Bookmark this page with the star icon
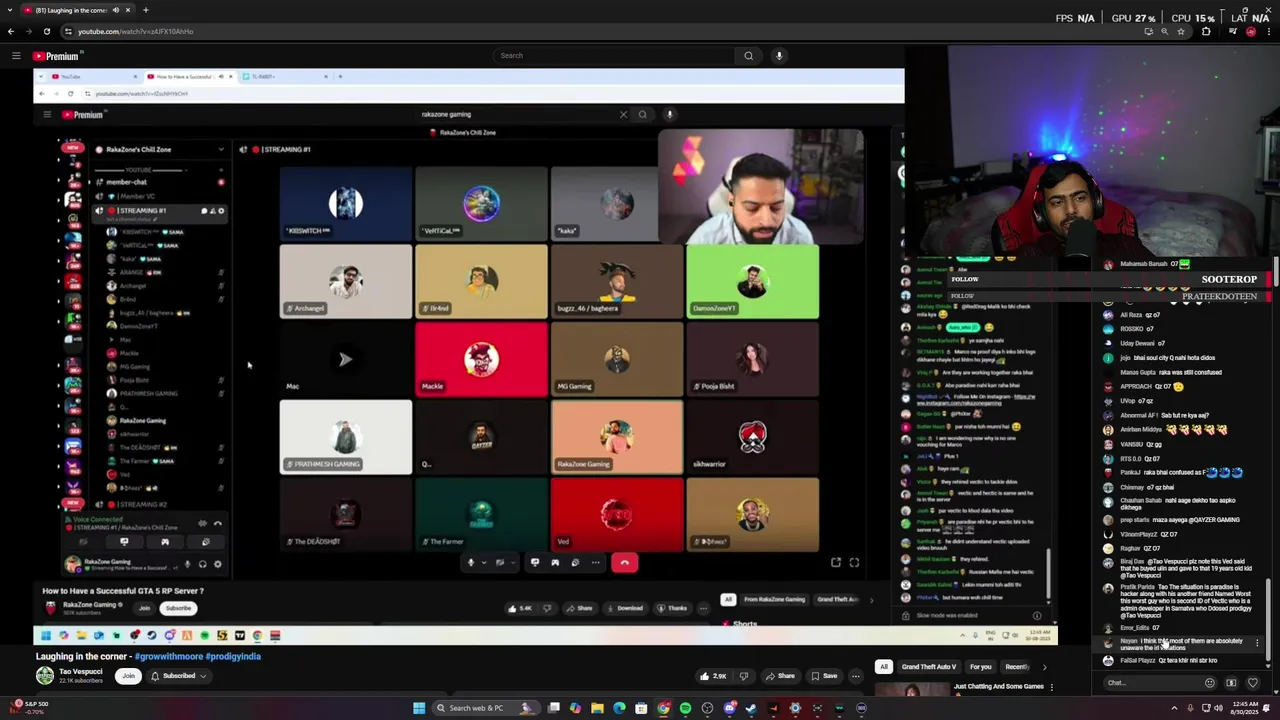The width and height of the screenshot is (1280, 720). pyautogui.click(x=1183, y=31)
